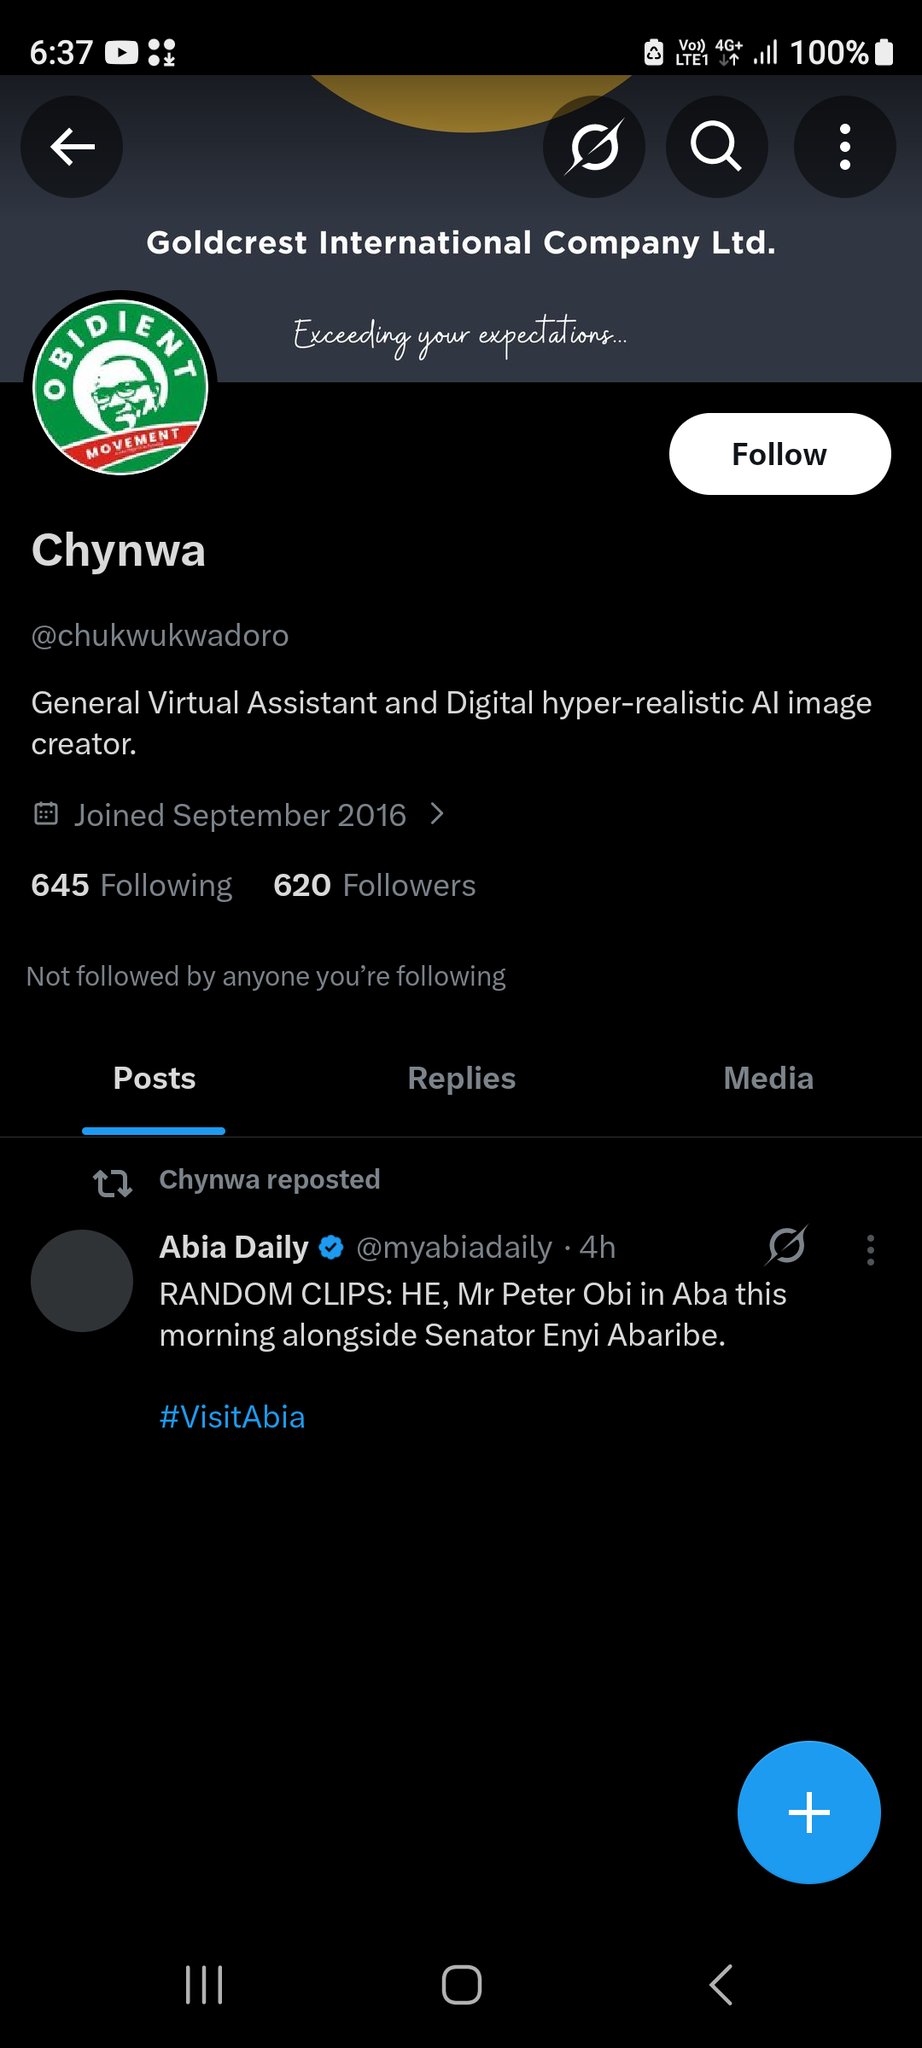
Task: View the 620 Followers list
Action: point(374,885)
